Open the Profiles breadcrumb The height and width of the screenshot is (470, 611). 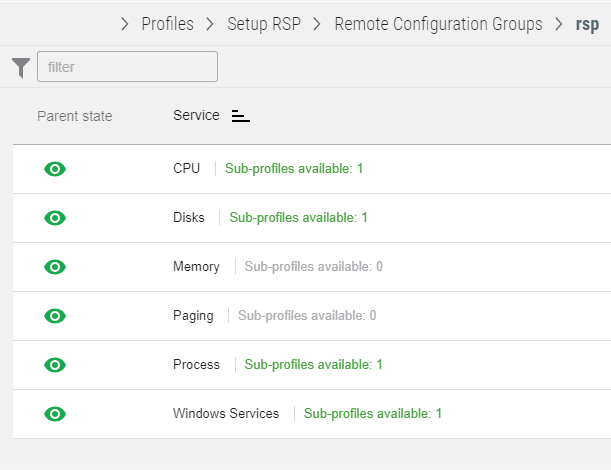[168, 24]
